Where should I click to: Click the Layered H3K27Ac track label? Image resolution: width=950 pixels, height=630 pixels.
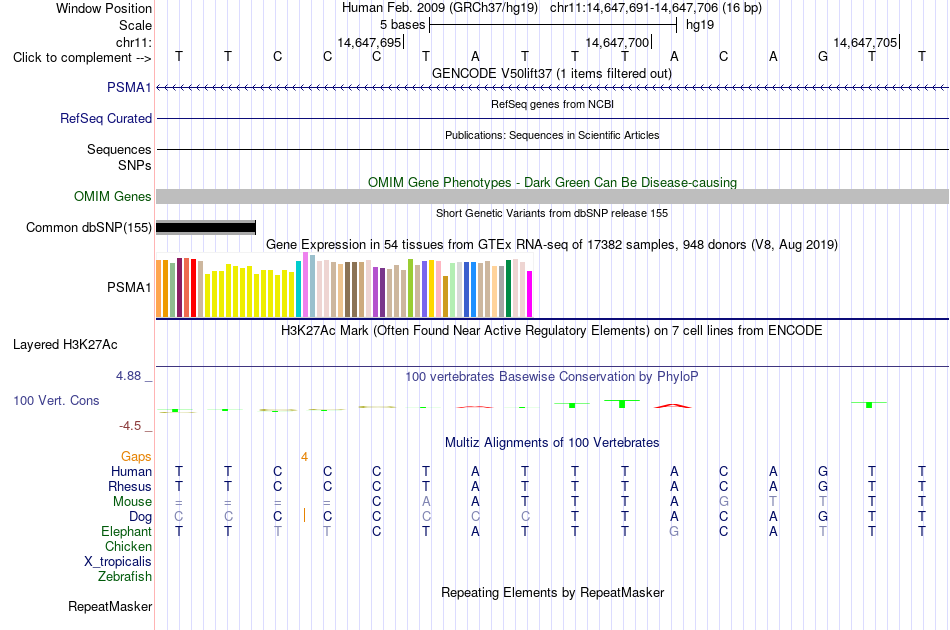tap(65, 345)
